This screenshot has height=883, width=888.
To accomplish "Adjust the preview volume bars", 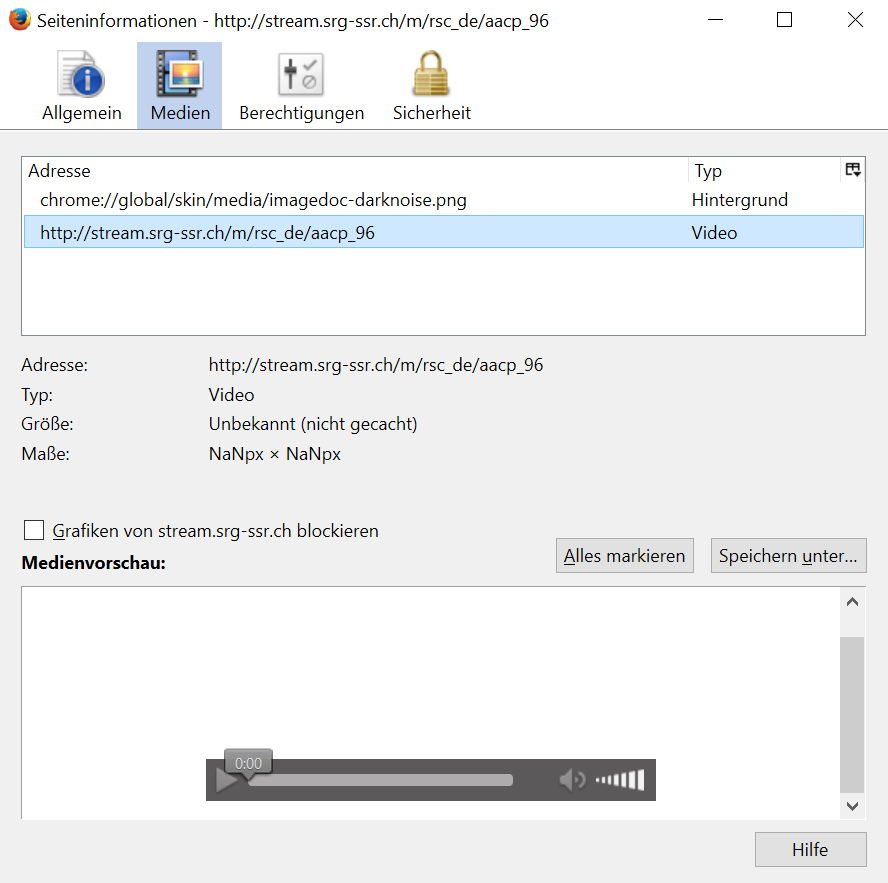I will click(x=620, y=780).
